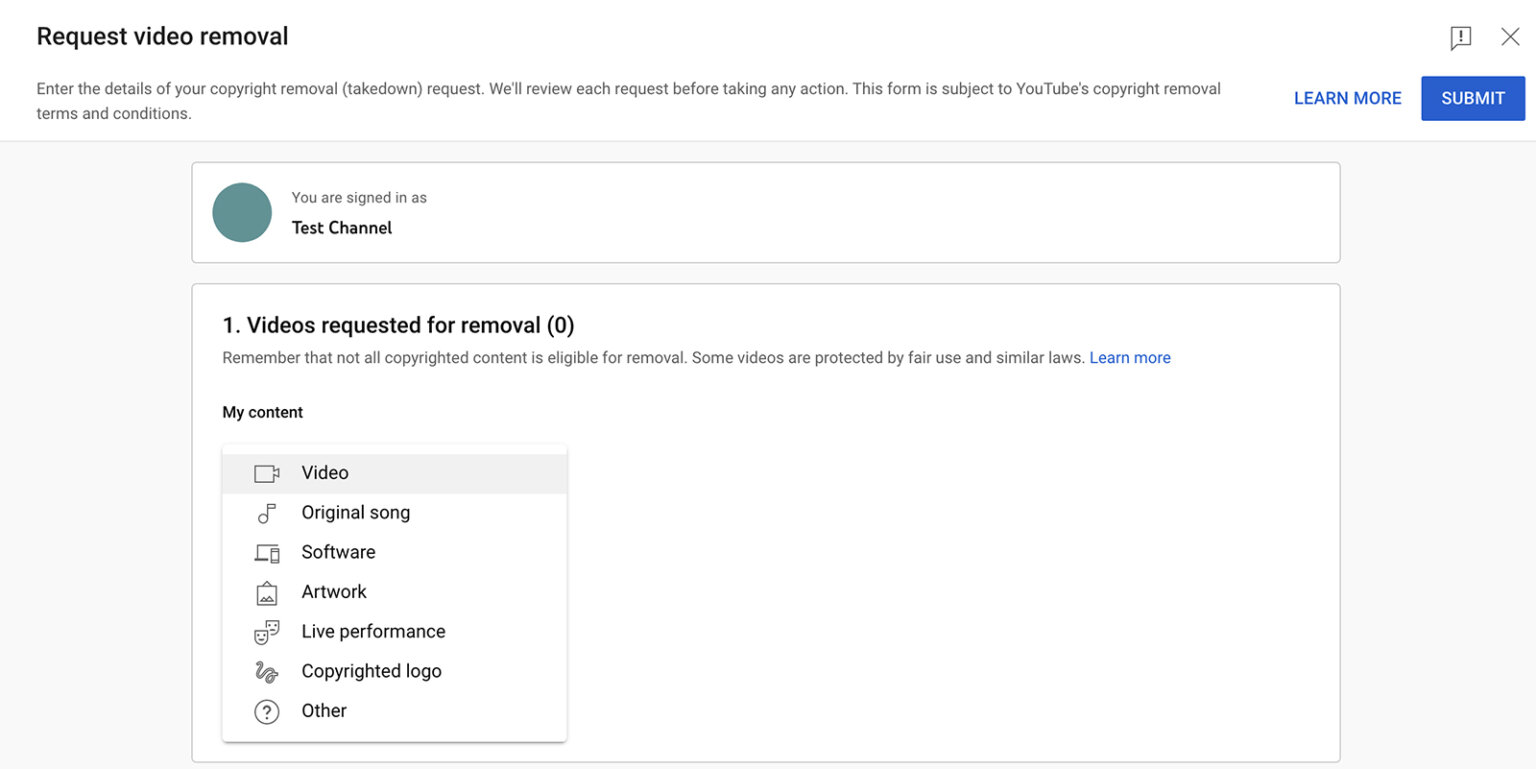
Task: Click the picture icon beside Artwork
Action: pyautogui.click(x=267, y=592)
